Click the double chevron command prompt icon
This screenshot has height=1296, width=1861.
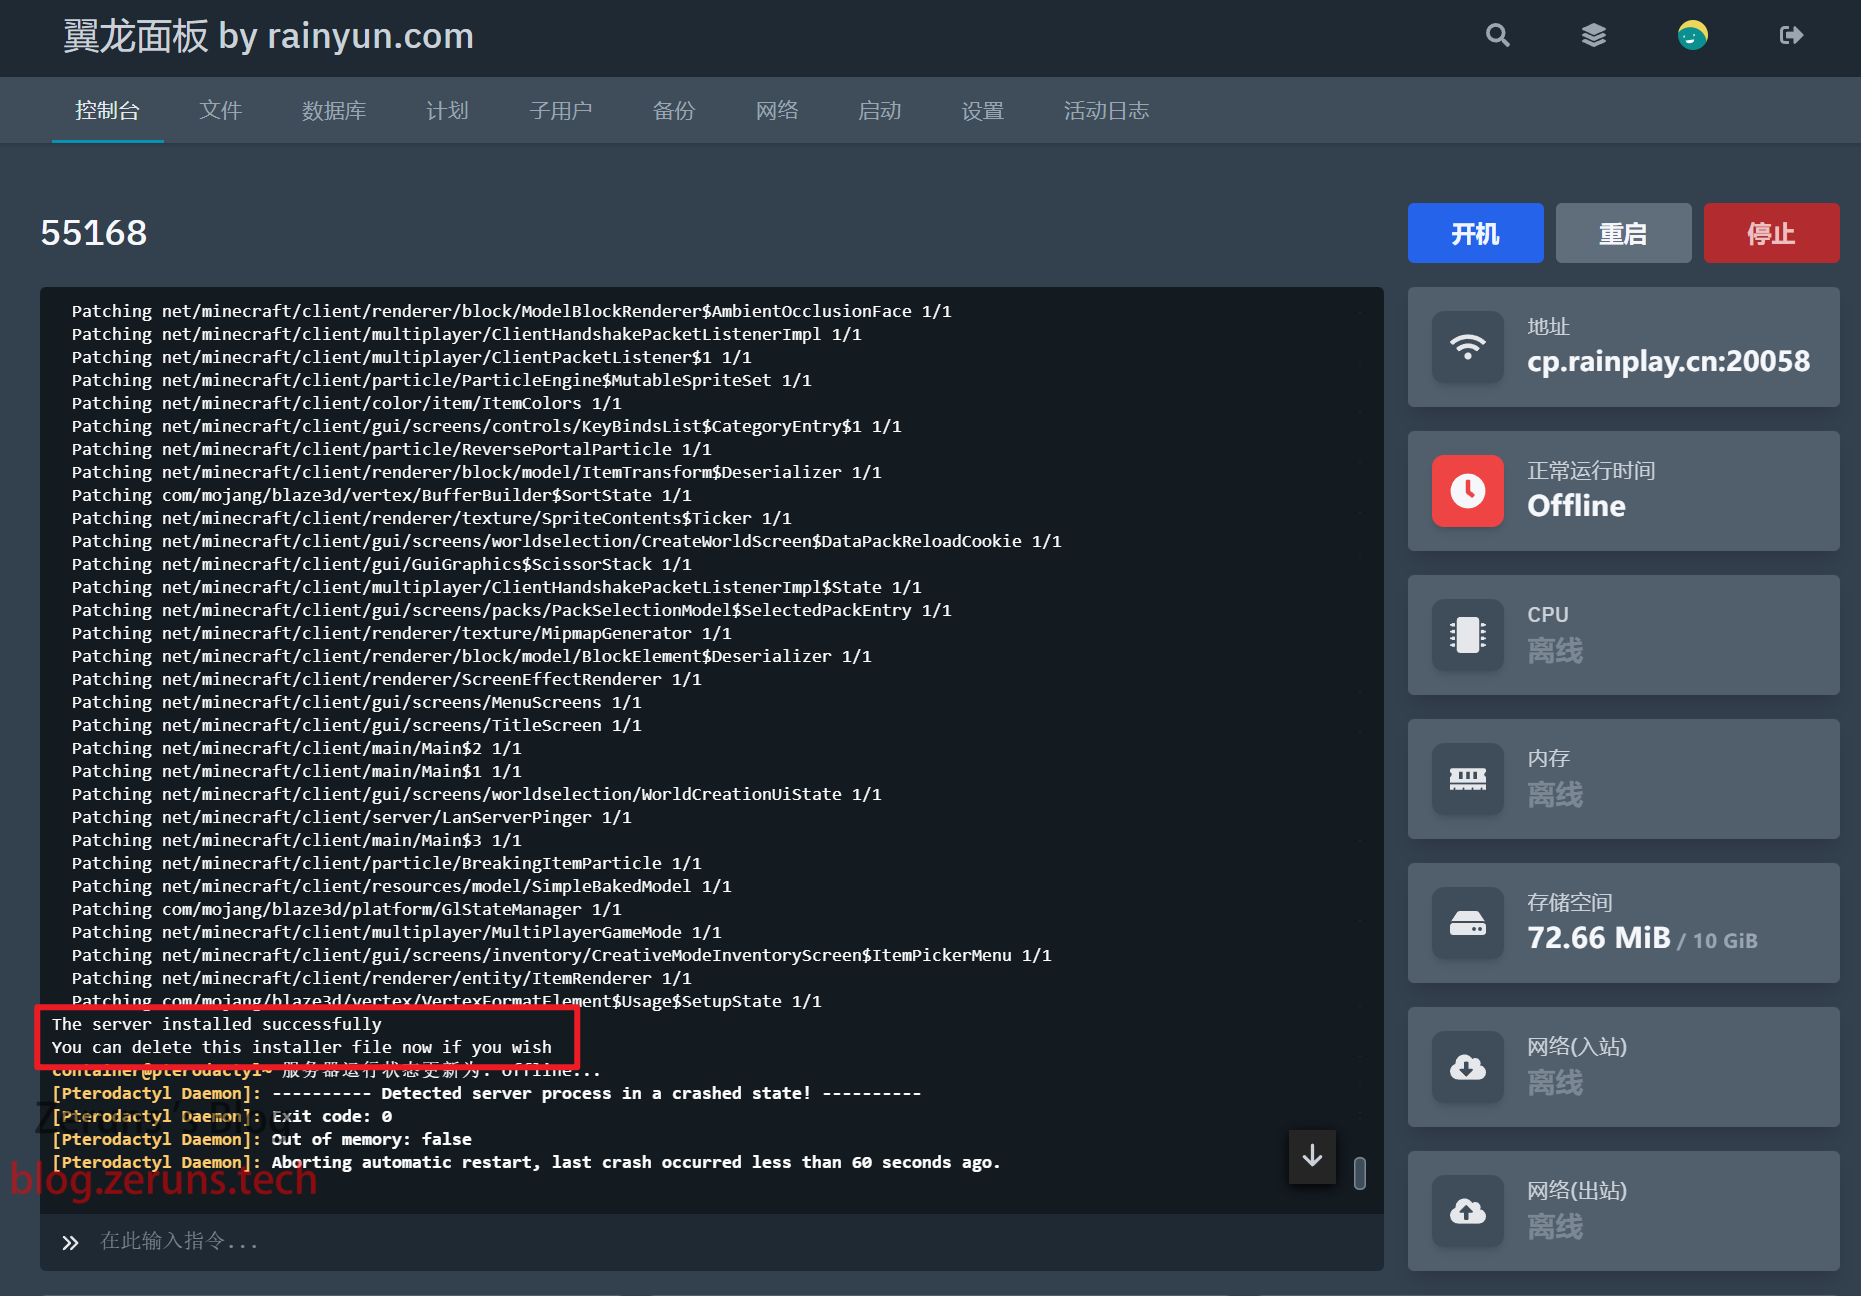(70, 1242)
